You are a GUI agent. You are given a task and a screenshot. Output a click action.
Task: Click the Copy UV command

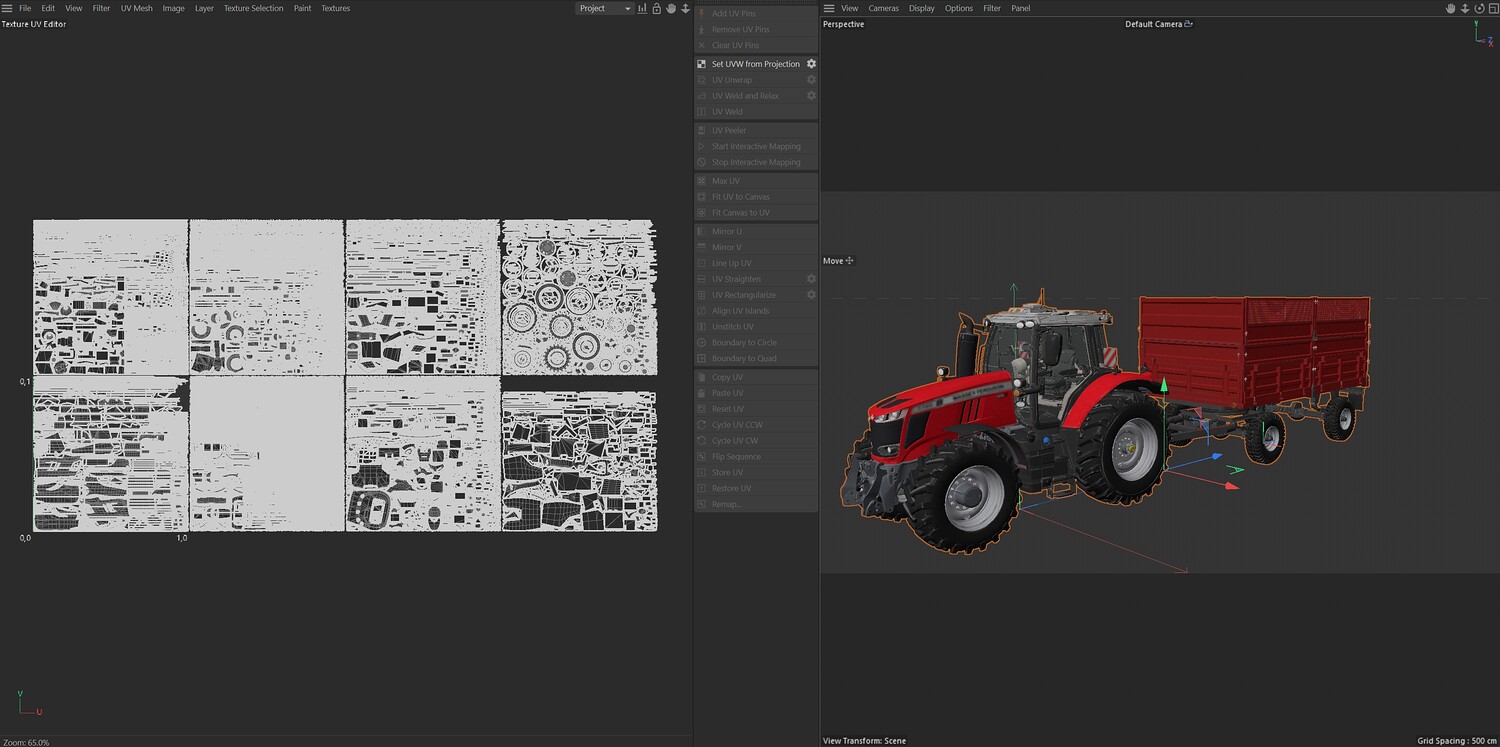click(756, 377)
